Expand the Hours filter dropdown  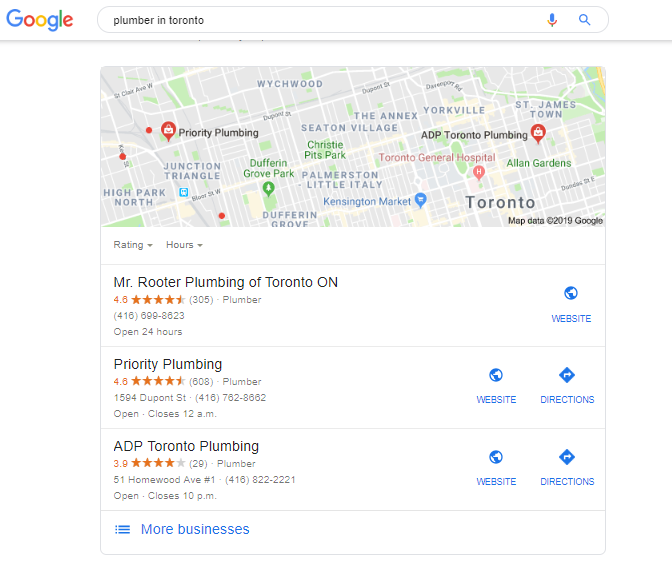click(x=184, y=245)
